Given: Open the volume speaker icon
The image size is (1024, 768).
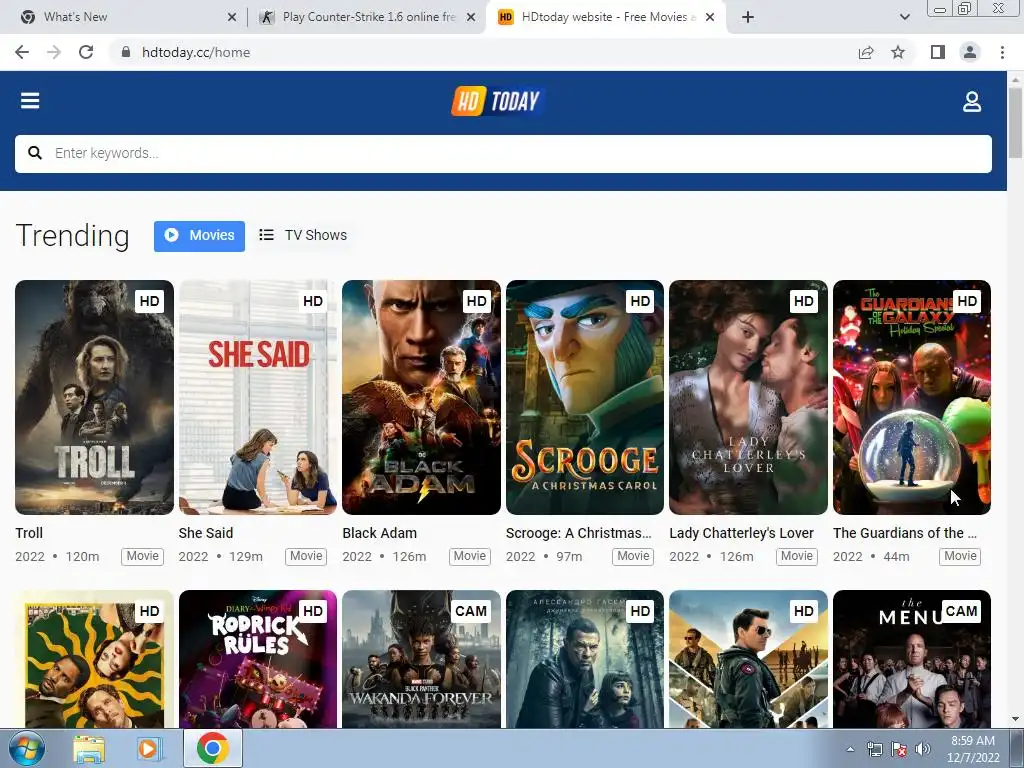Looking at the screenshot, I should [923, 749].
